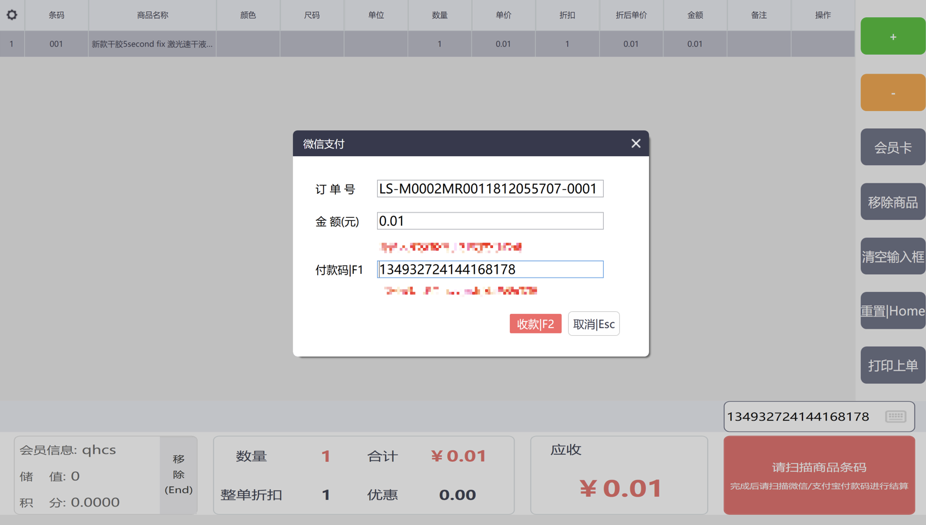Click the 合计 total ¥0.01
The image size is (926, 525).
(x=458, y=456)
